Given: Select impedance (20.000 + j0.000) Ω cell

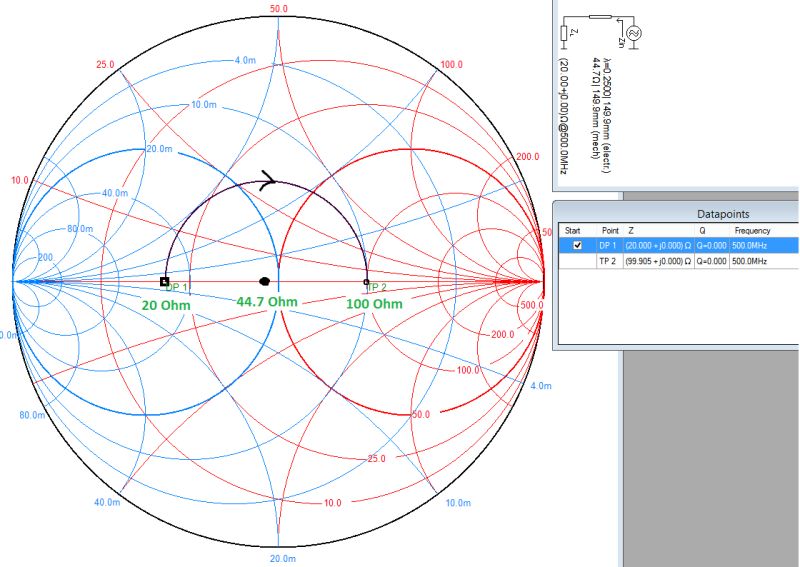Looking at the screenshot, I should pyautogui.click(x=658, y=245).
